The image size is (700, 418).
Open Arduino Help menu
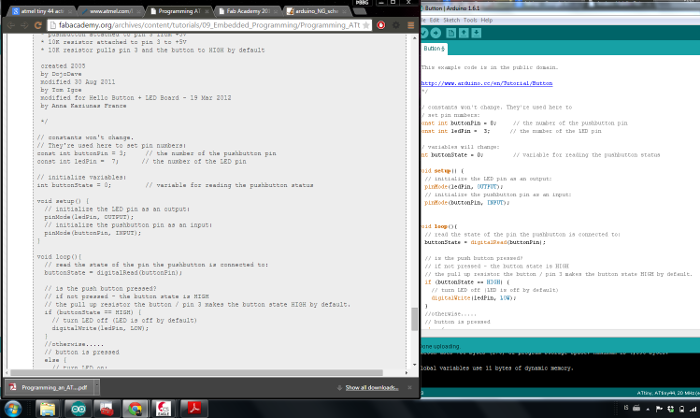(x=487, y=20)
